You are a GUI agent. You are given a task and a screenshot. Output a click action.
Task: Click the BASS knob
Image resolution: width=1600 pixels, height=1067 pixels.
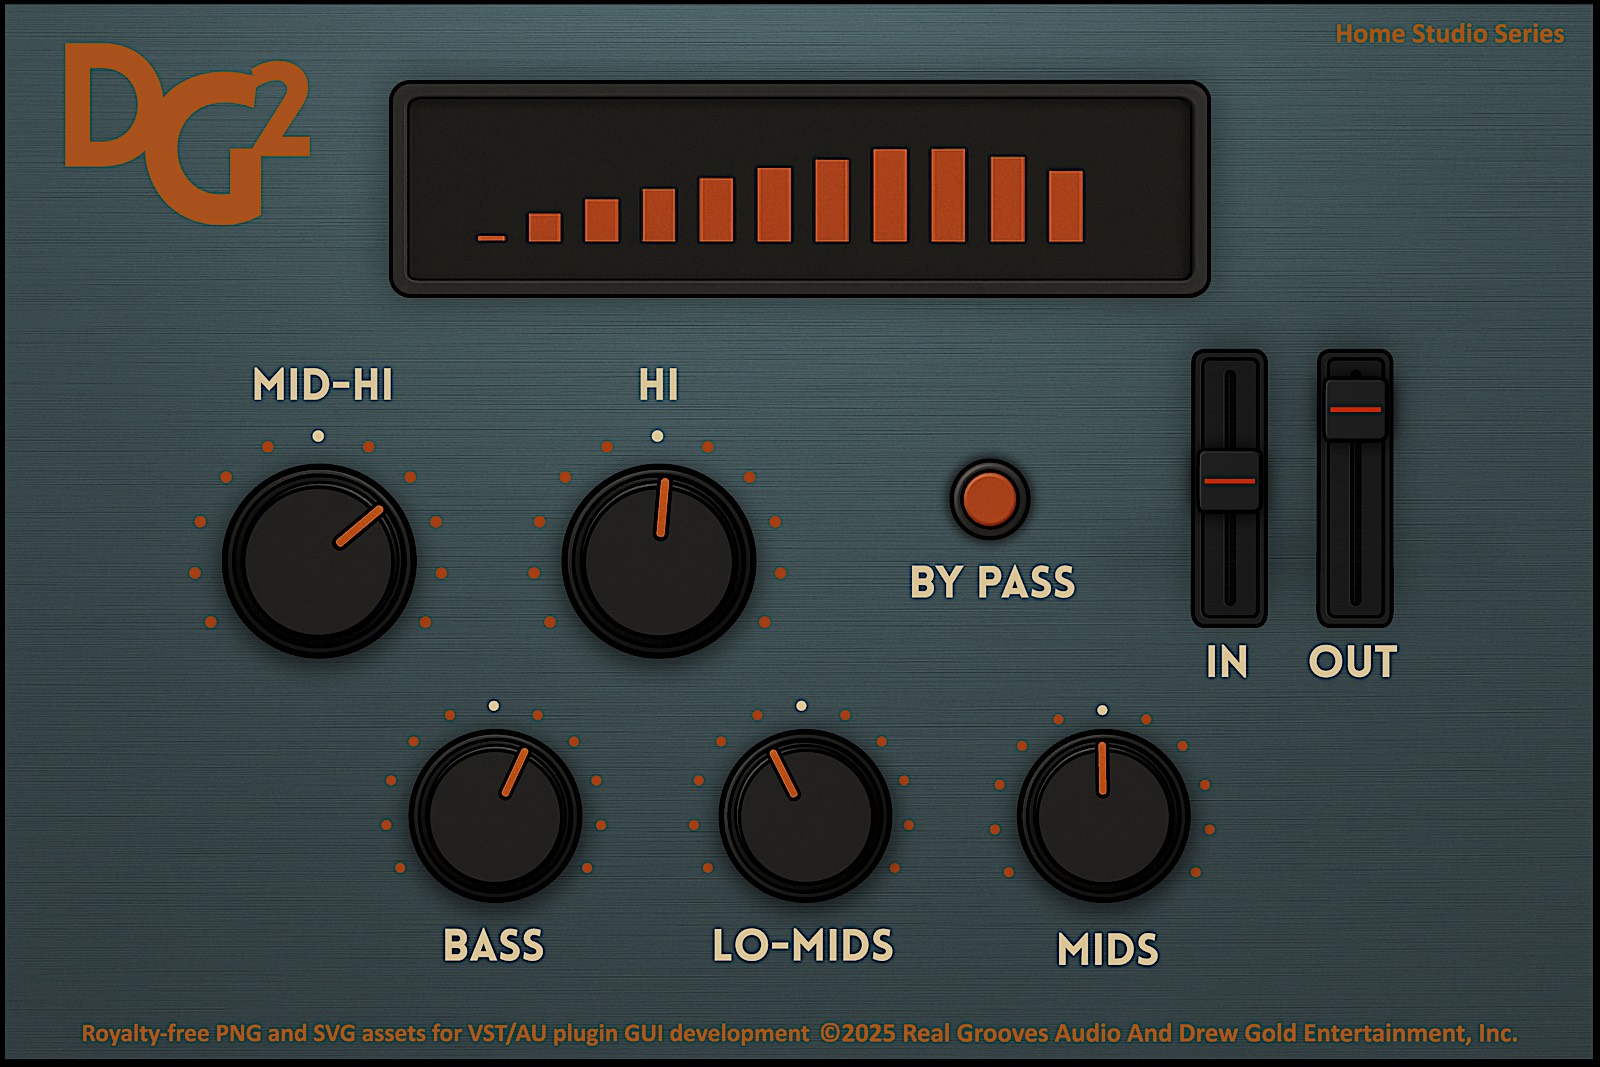495,815
